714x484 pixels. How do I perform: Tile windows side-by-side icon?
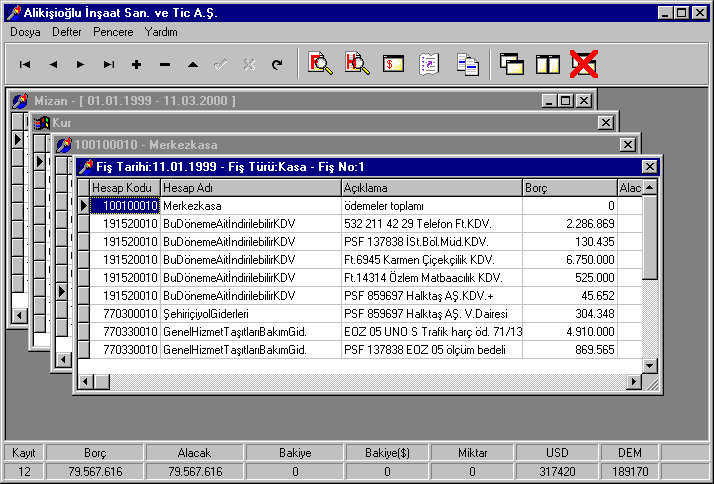547,64
